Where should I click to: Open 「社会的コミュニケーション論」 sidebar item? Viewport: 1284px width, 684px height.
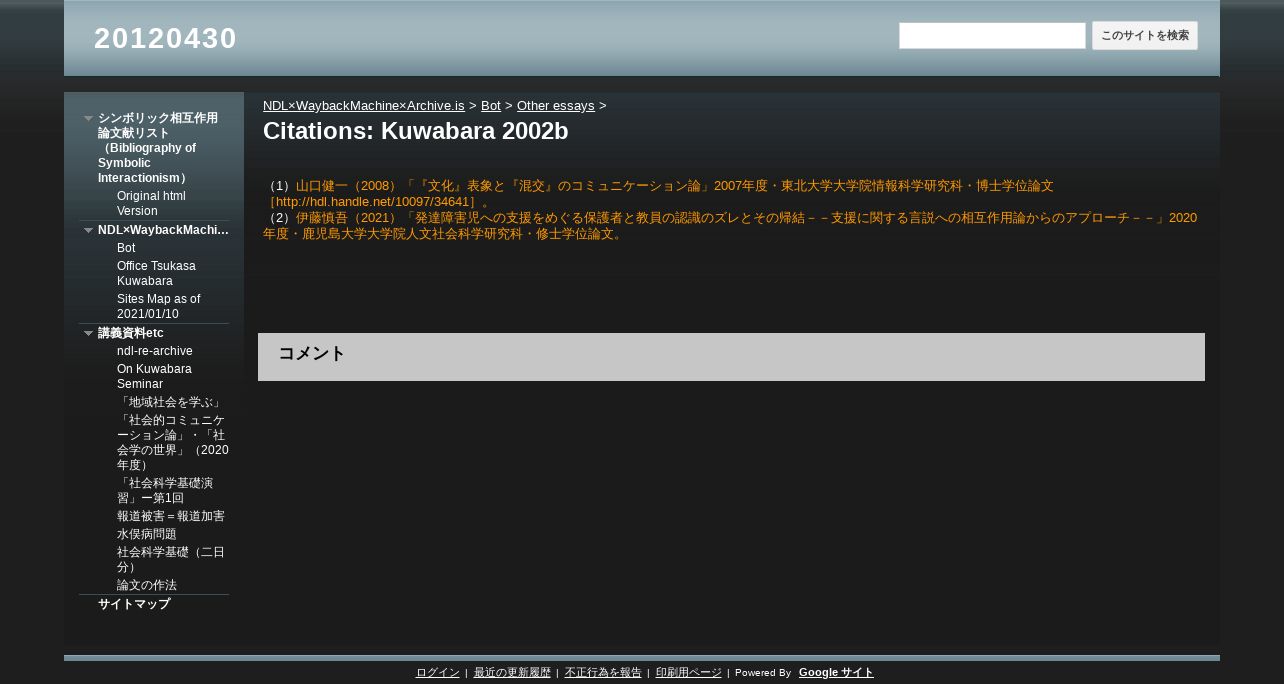[172, 442]
